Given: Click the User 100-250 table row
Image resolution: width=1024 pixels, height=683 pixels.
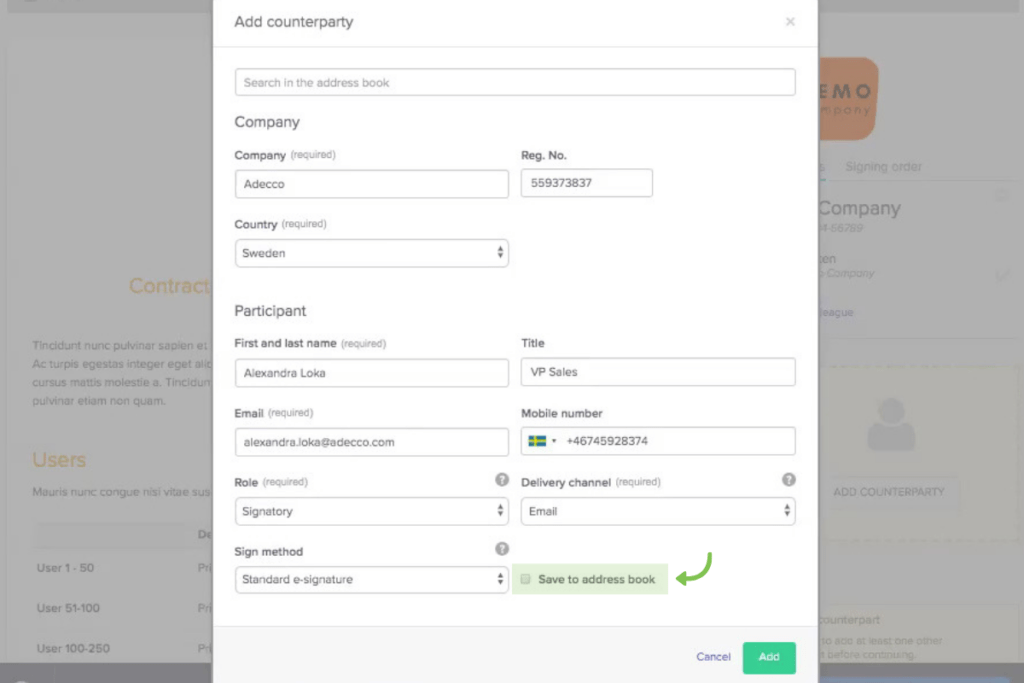Looking at the screenshot, I should point(123,648).
